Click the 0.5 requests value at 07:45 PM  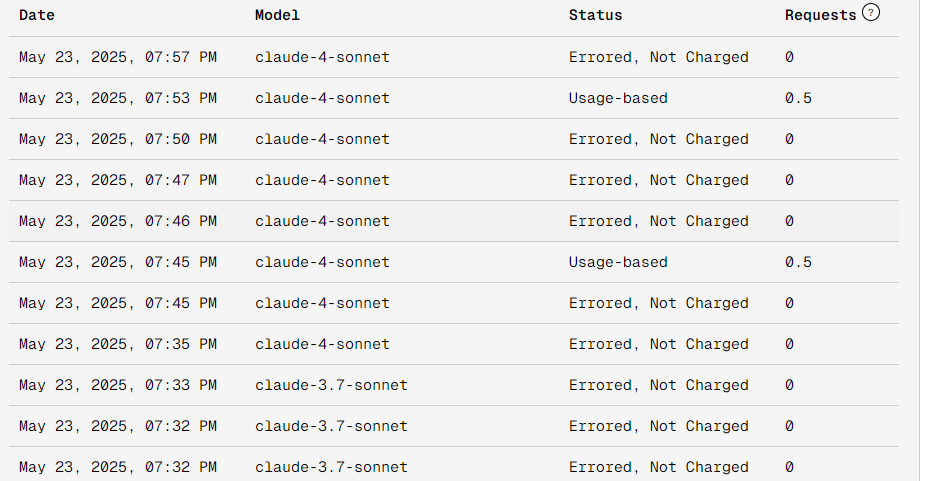tap(798, 262)
